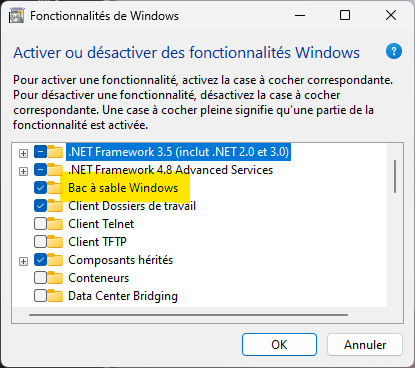
Task: Click the blue help question mark icon
Action: pos(394,51)
